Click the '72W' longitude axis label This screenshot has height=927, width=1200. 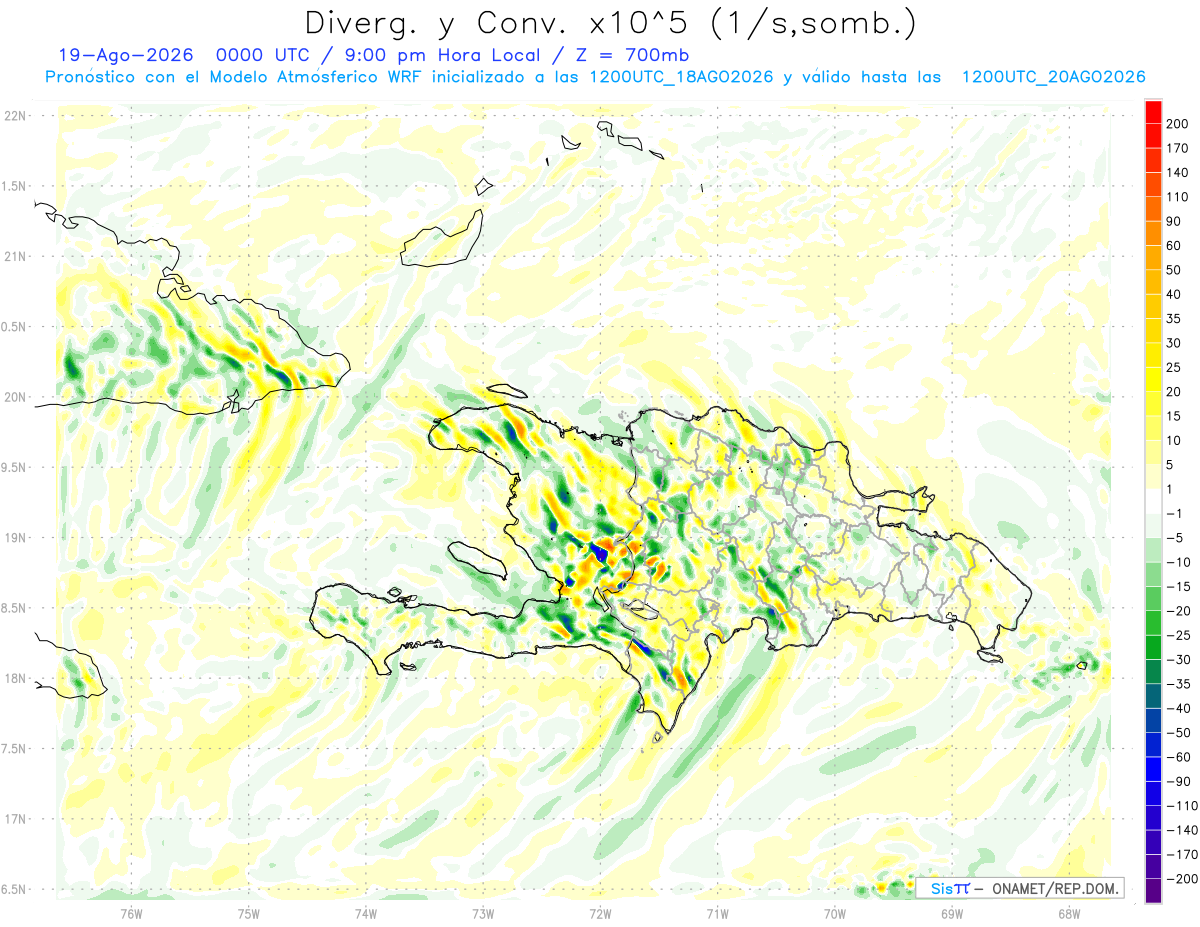pos(600,913)
